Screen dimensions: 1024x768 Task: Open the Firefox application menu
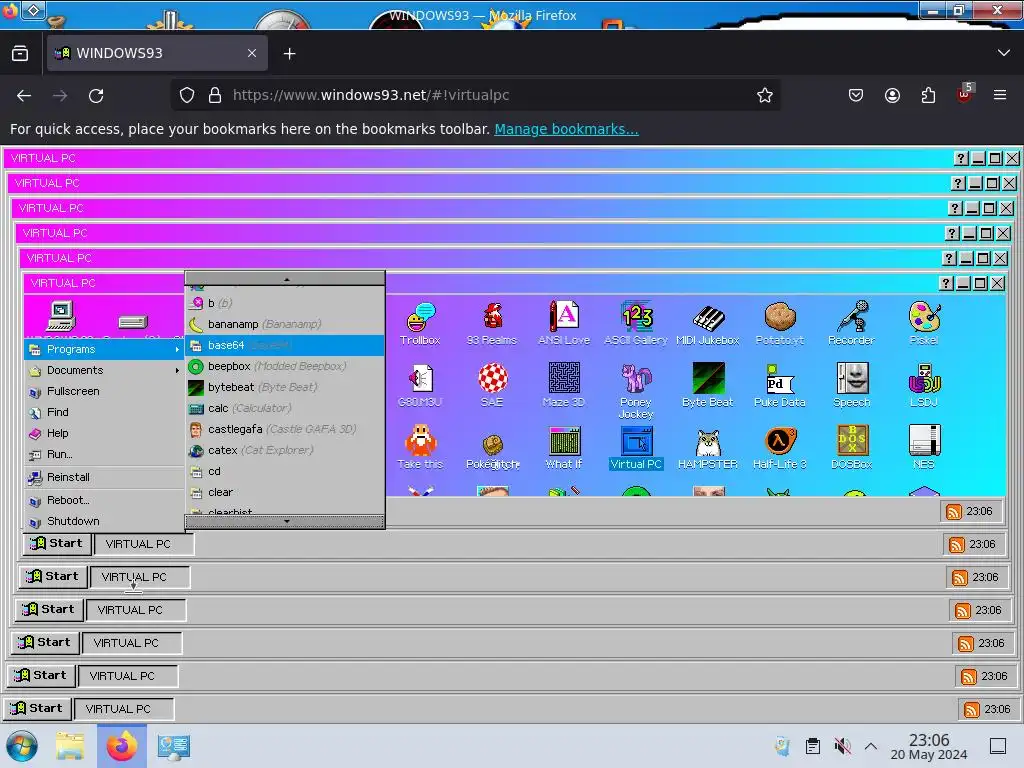[1000, 95]
